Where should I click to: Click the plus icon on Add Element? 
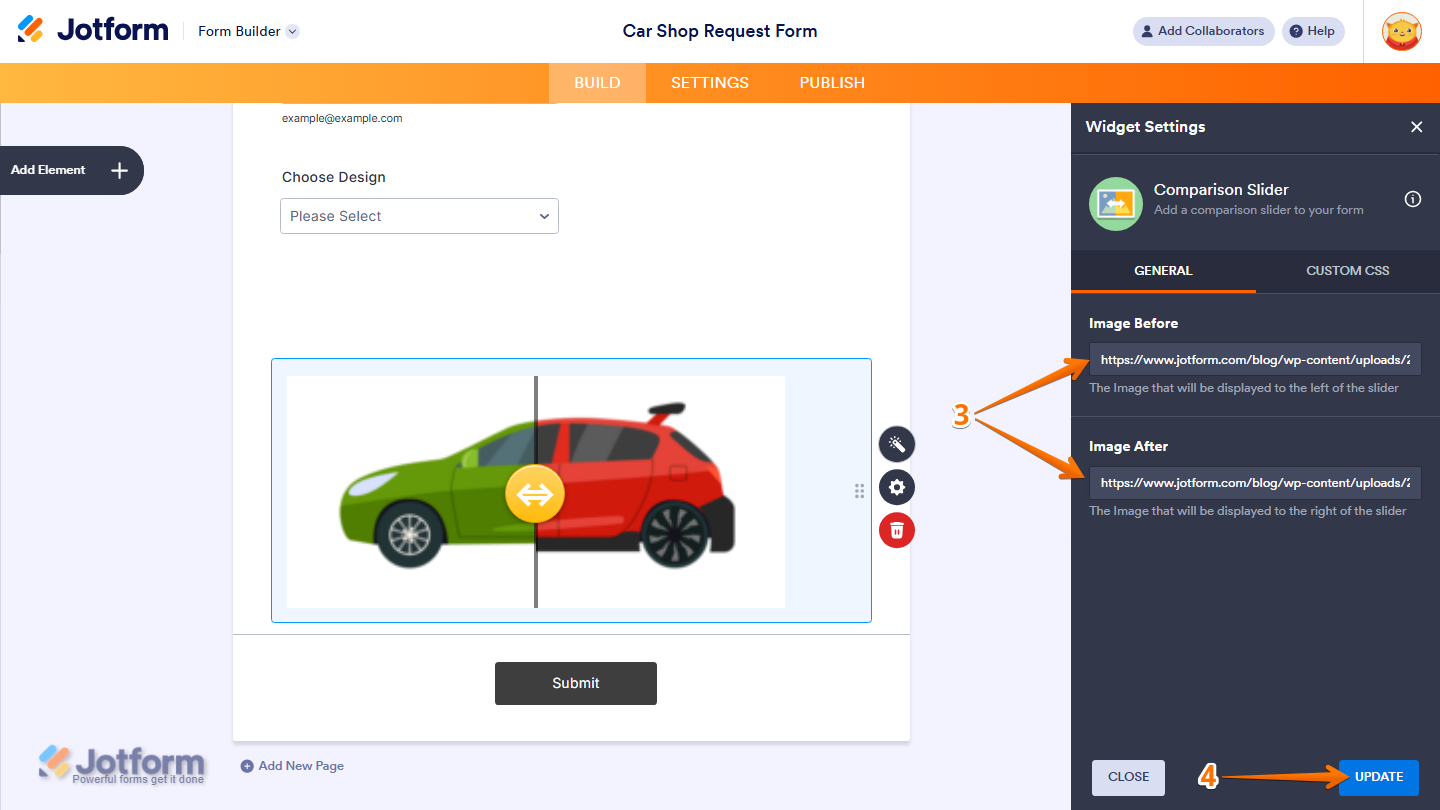(119, 170)
